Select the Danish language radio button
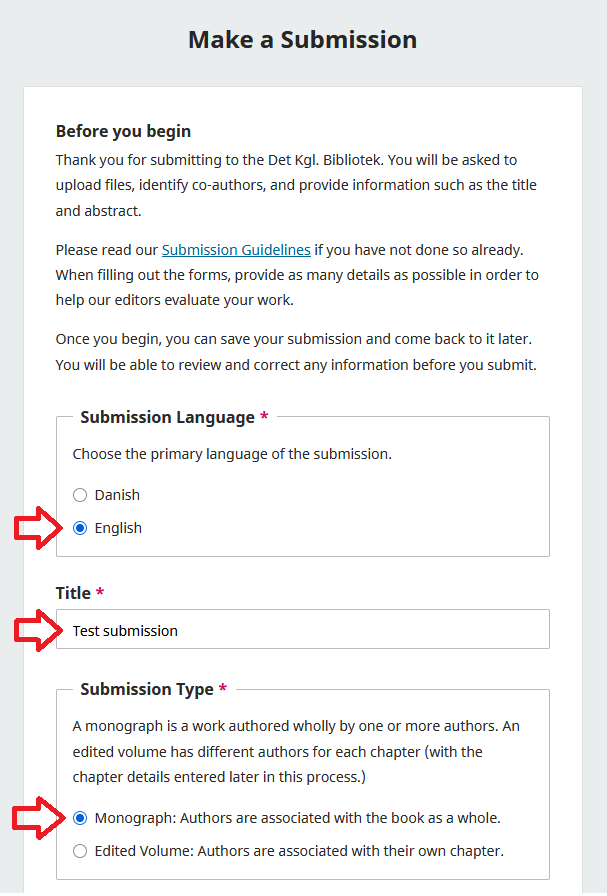 [x=80, y=494]
